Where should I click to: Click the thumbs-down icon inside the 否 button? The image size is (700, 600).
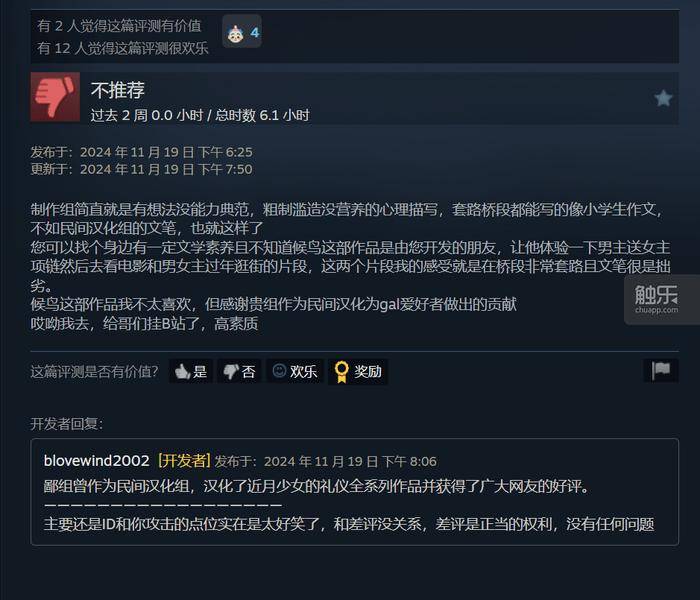(231, 371)
